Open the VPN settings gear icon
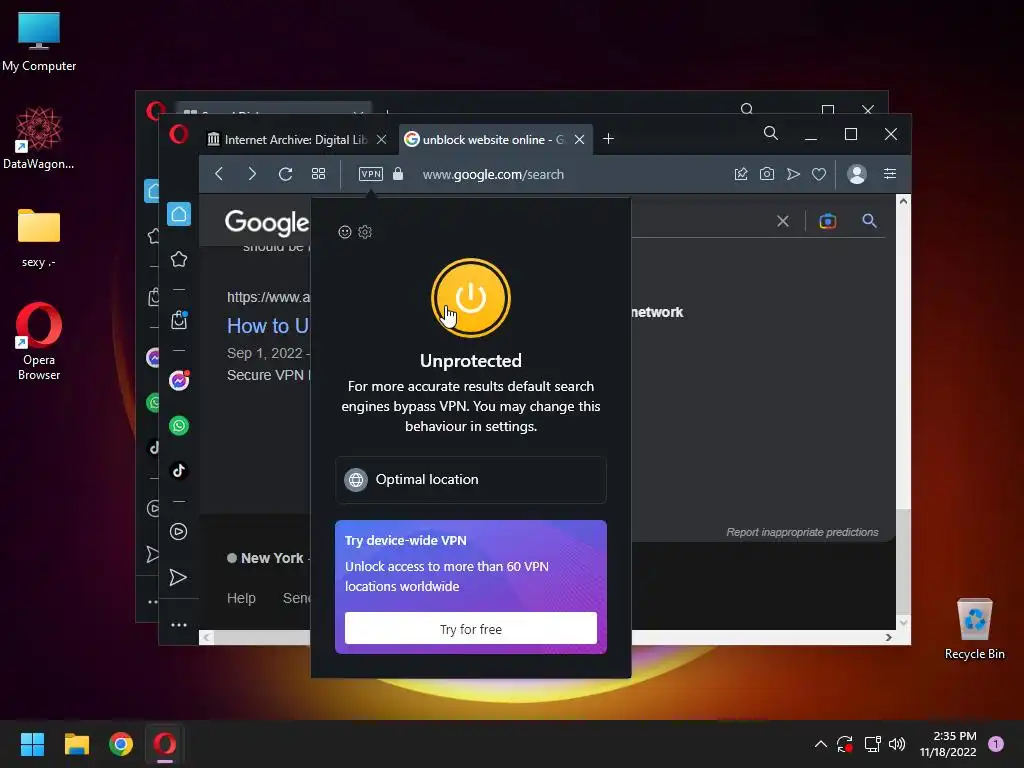Image resolution: width=1024 pixels, height=768 pixels. point(365,232)
